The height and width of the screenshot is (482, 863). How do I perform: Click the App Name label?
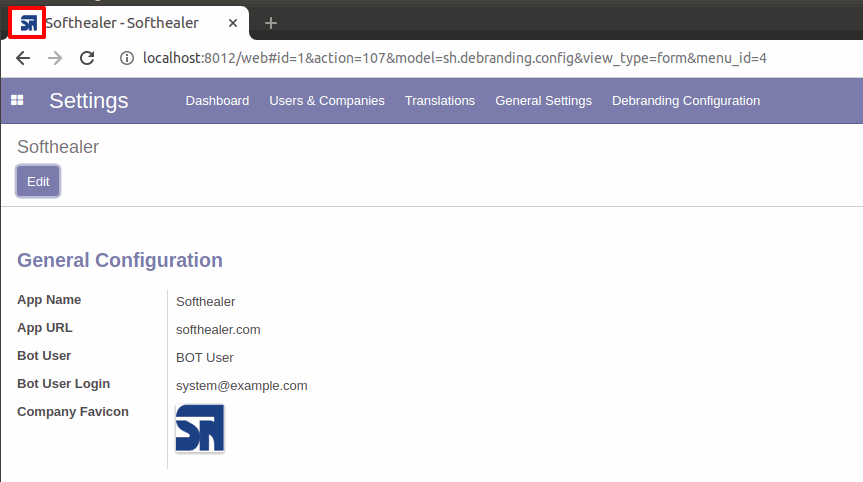tap(49, 300)
